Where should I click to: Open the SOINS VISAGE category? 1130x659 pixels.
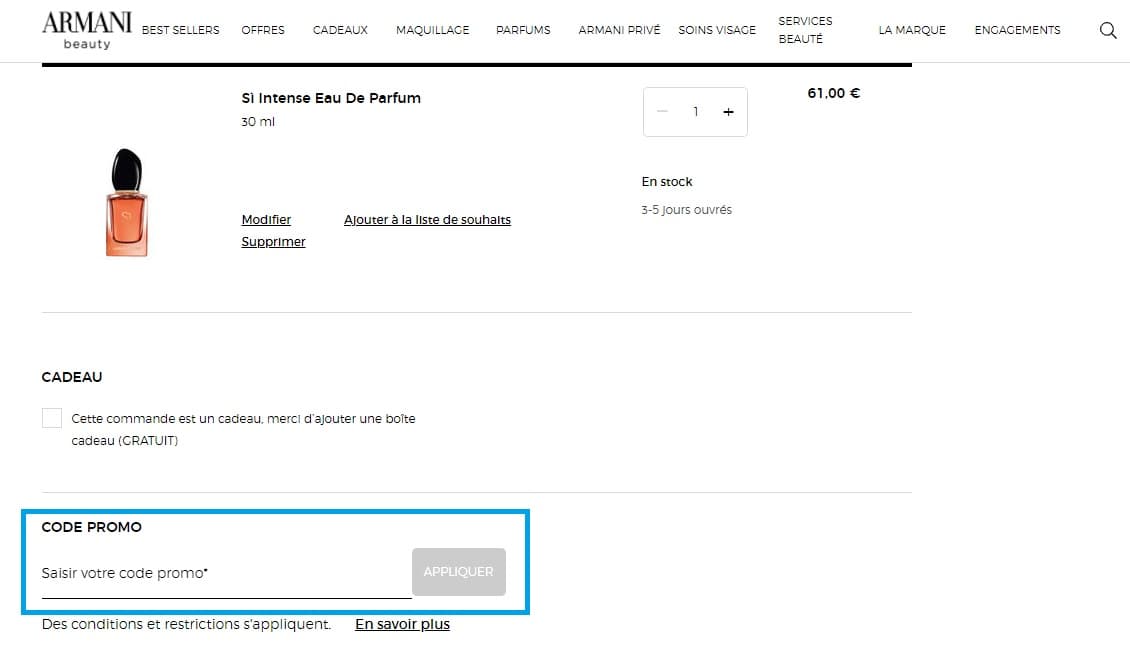(x=716, y=30)
